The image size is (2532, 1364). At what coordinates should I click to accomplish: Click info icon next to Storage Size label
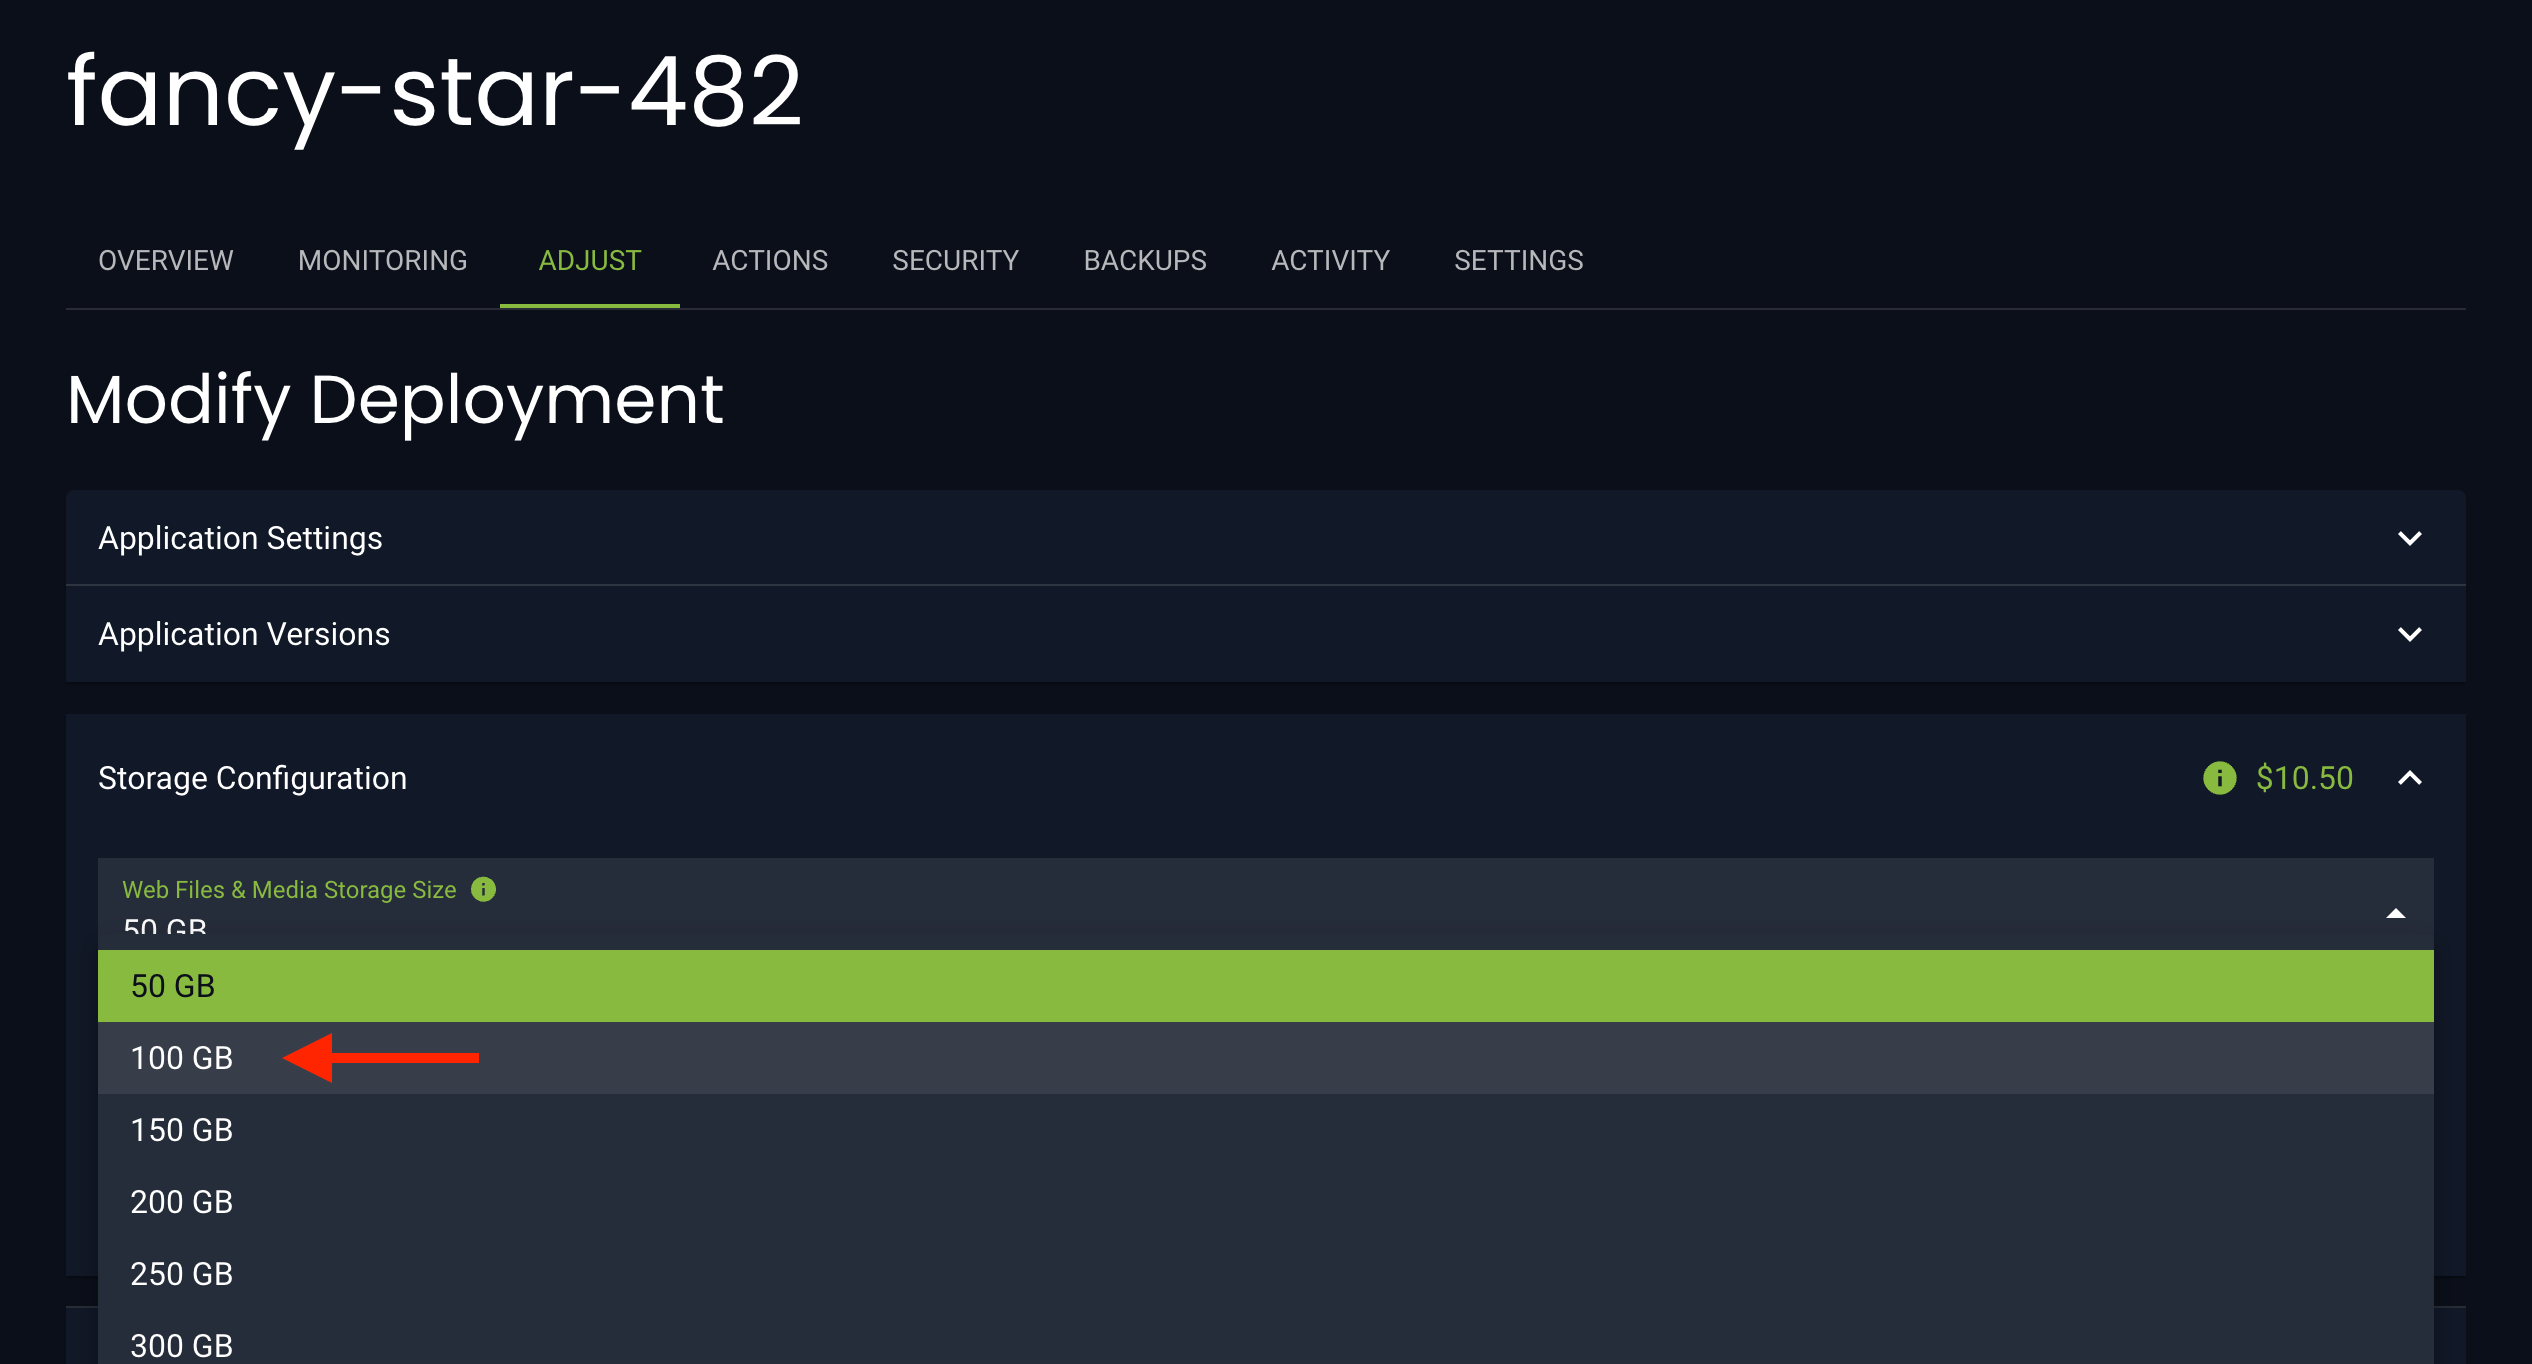(483, 889)
